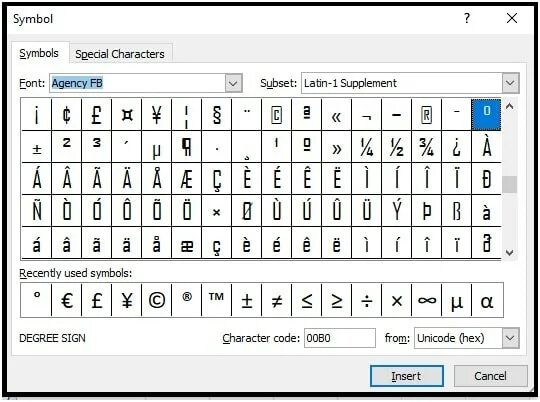Viewport: 540px width, 402px height.
Task: Pick copyright symbol from recently used
Action: point(156,300)
